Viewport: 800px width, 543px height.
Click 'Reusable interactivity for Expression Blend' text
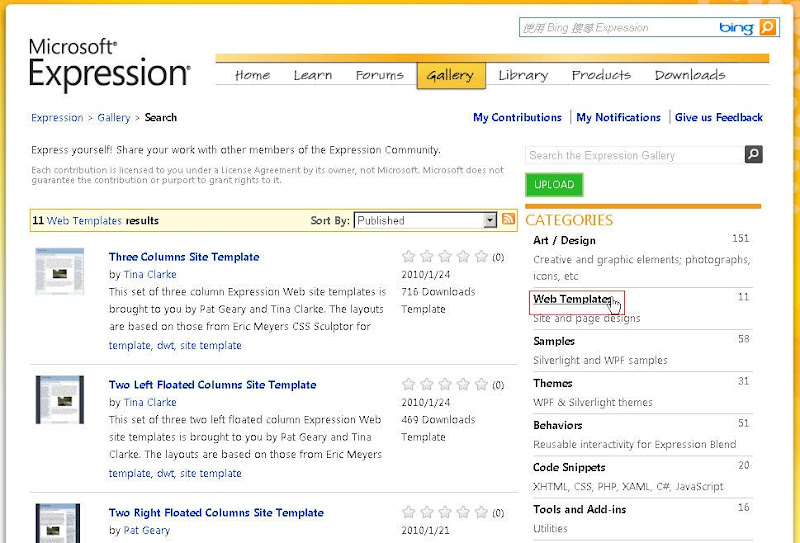(x=635, y=445)
